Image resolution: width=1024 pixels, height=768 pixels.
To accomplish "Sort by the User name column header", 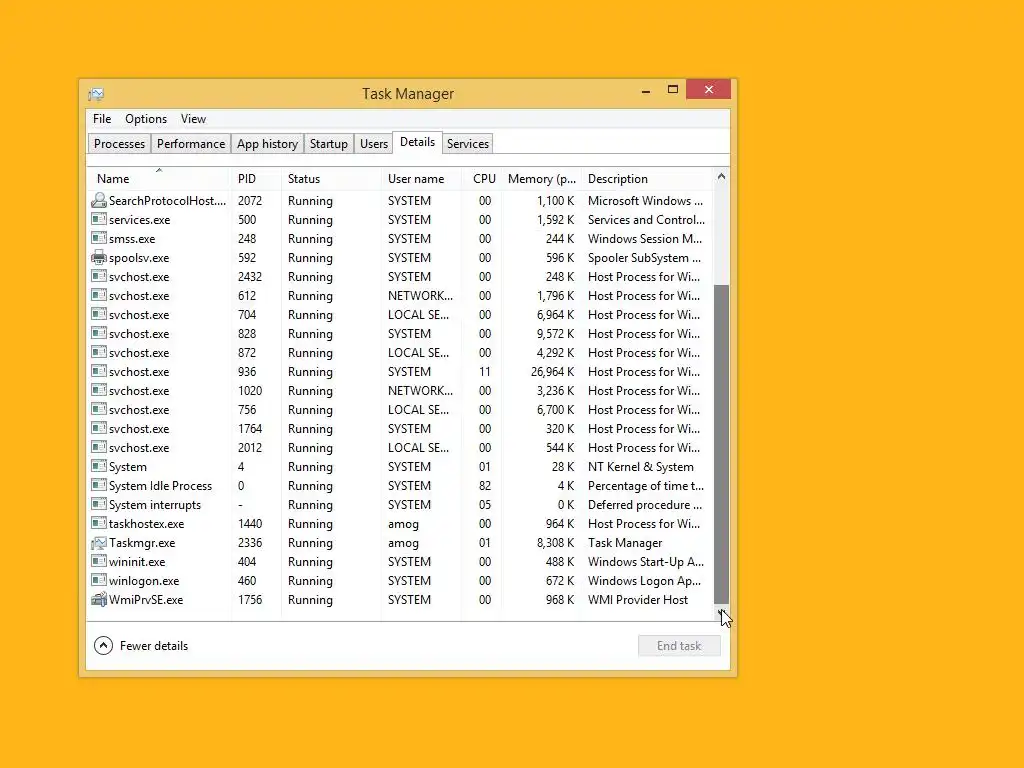I will point(421,178).
